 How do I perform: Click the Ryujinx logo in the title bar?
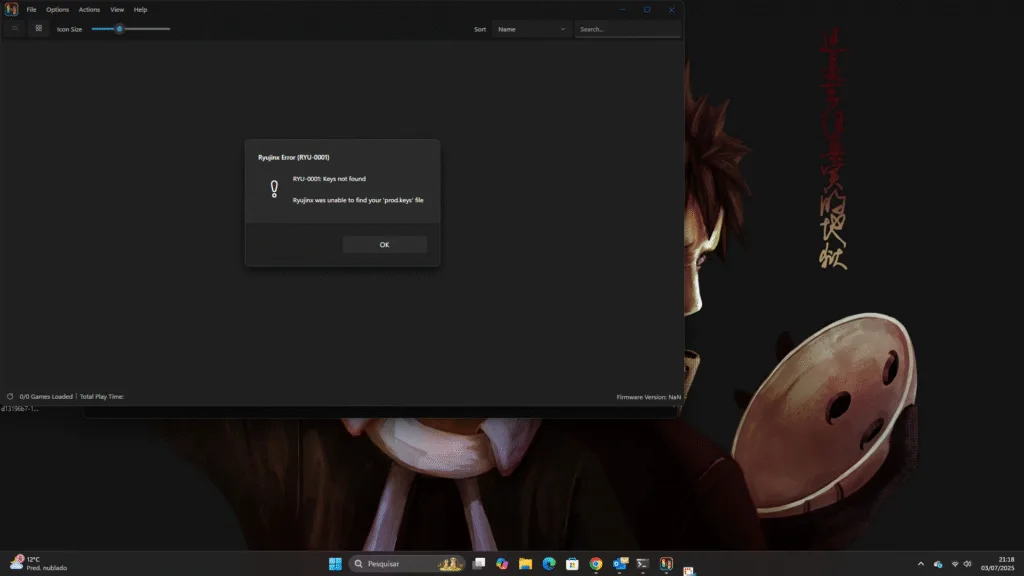tap(11, 9)
